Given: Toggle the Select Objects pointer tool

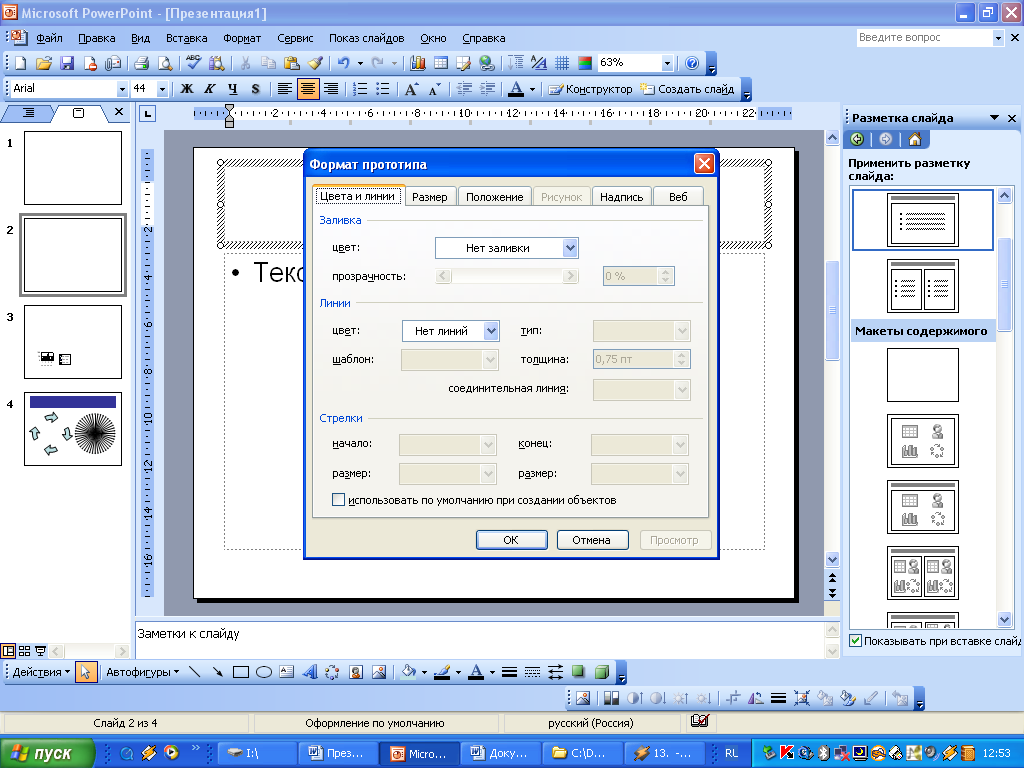Looking at the screenshot, I should (x=86, y=671).
